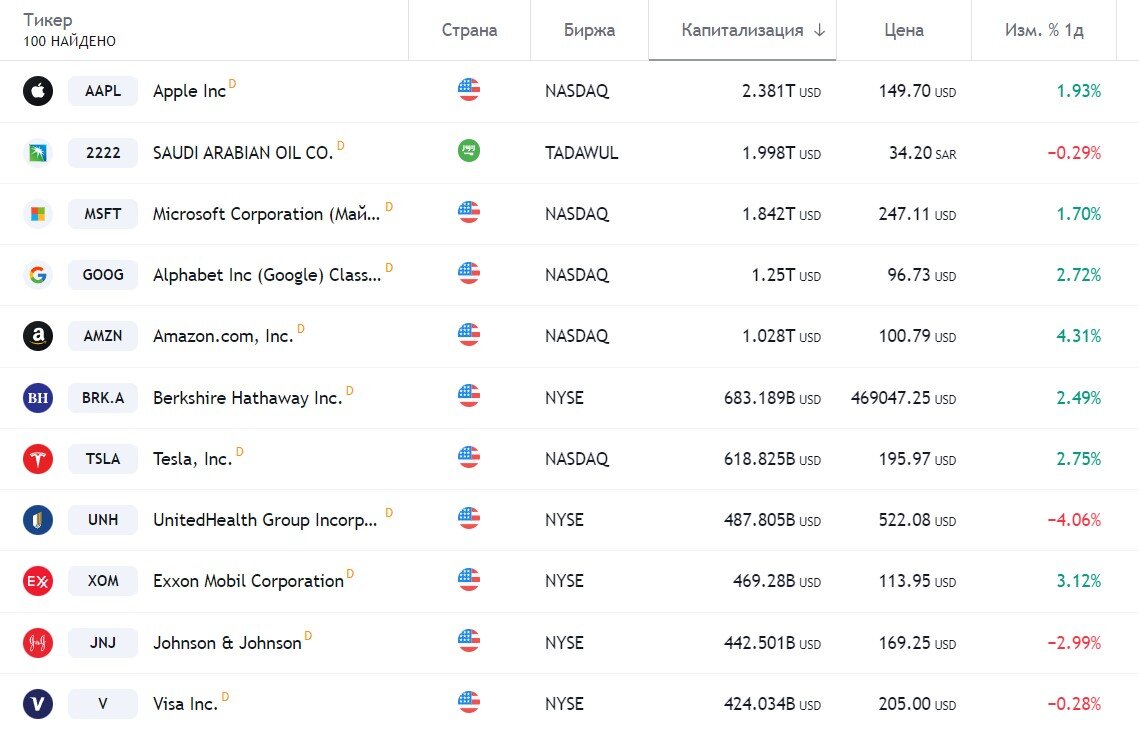Click the UnitedHealth logo icon
1139x734 pixels.
[x=38, y=520]
